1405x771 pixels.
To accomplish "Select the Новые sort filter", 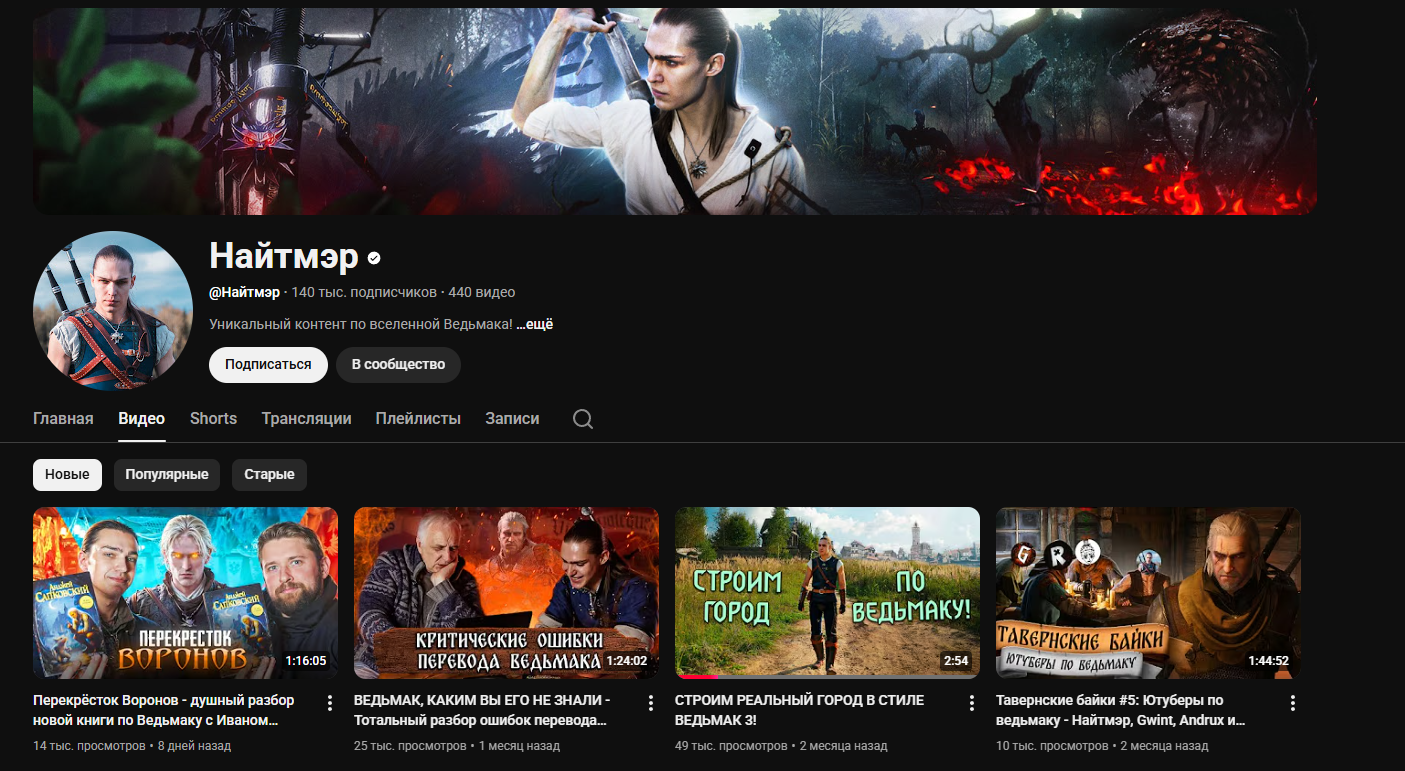I will click(68, 474).
